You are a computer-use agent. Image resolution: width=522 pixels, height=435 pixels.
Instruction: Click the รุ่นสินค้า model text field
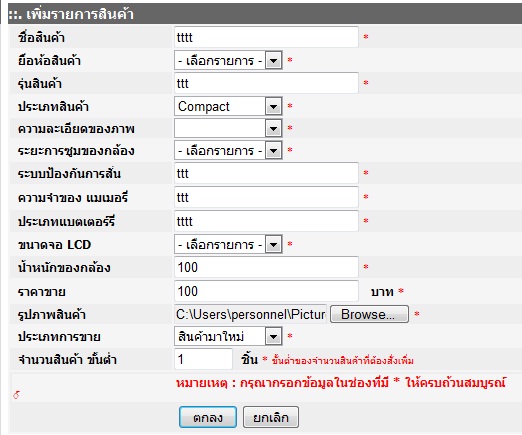click(x=266, y=83)
